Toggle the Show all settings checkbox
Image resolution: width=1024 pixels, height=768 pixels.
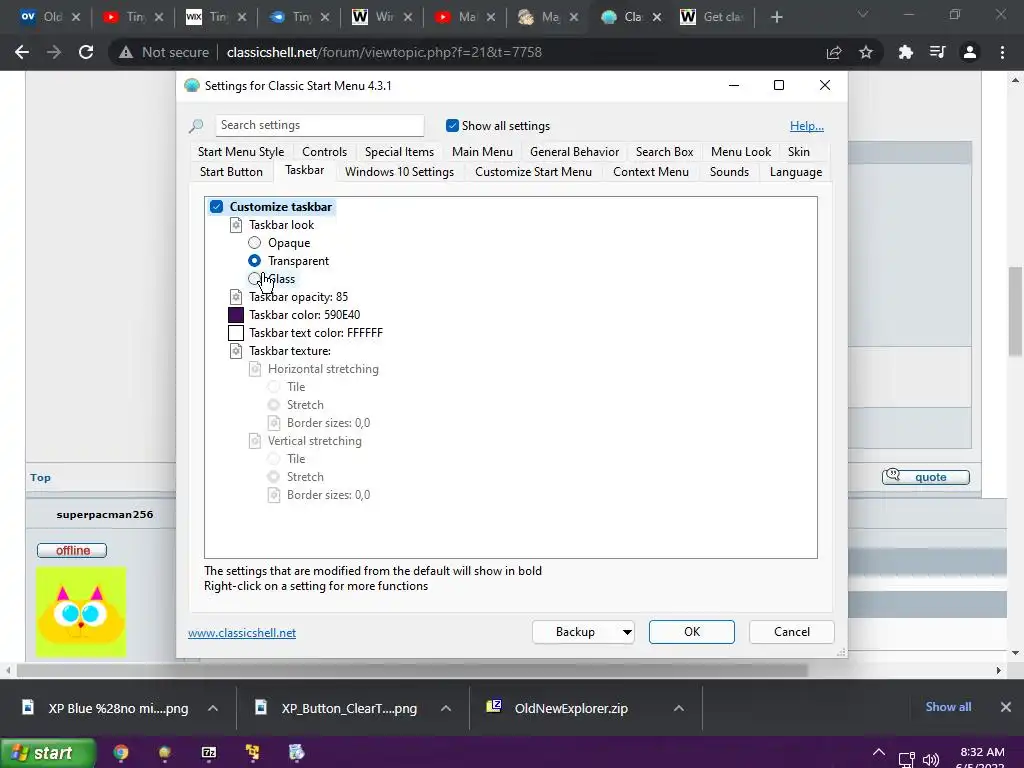click(x=452, y=125)
